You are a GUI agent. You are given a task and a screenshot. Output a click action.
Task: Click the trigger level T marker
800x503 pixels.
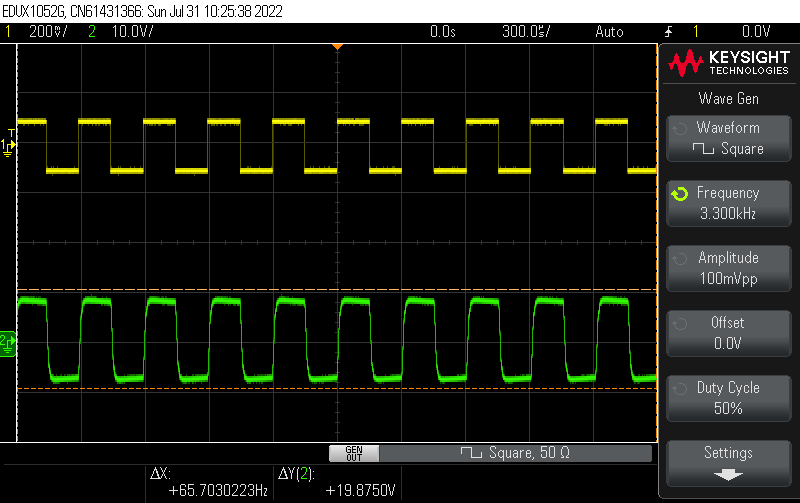point(11,133)
